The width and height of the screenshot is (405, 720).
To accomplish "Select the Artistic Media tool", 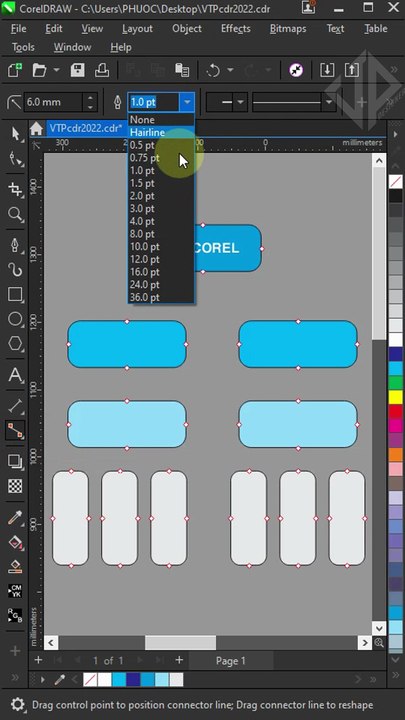I will [16, 270].
